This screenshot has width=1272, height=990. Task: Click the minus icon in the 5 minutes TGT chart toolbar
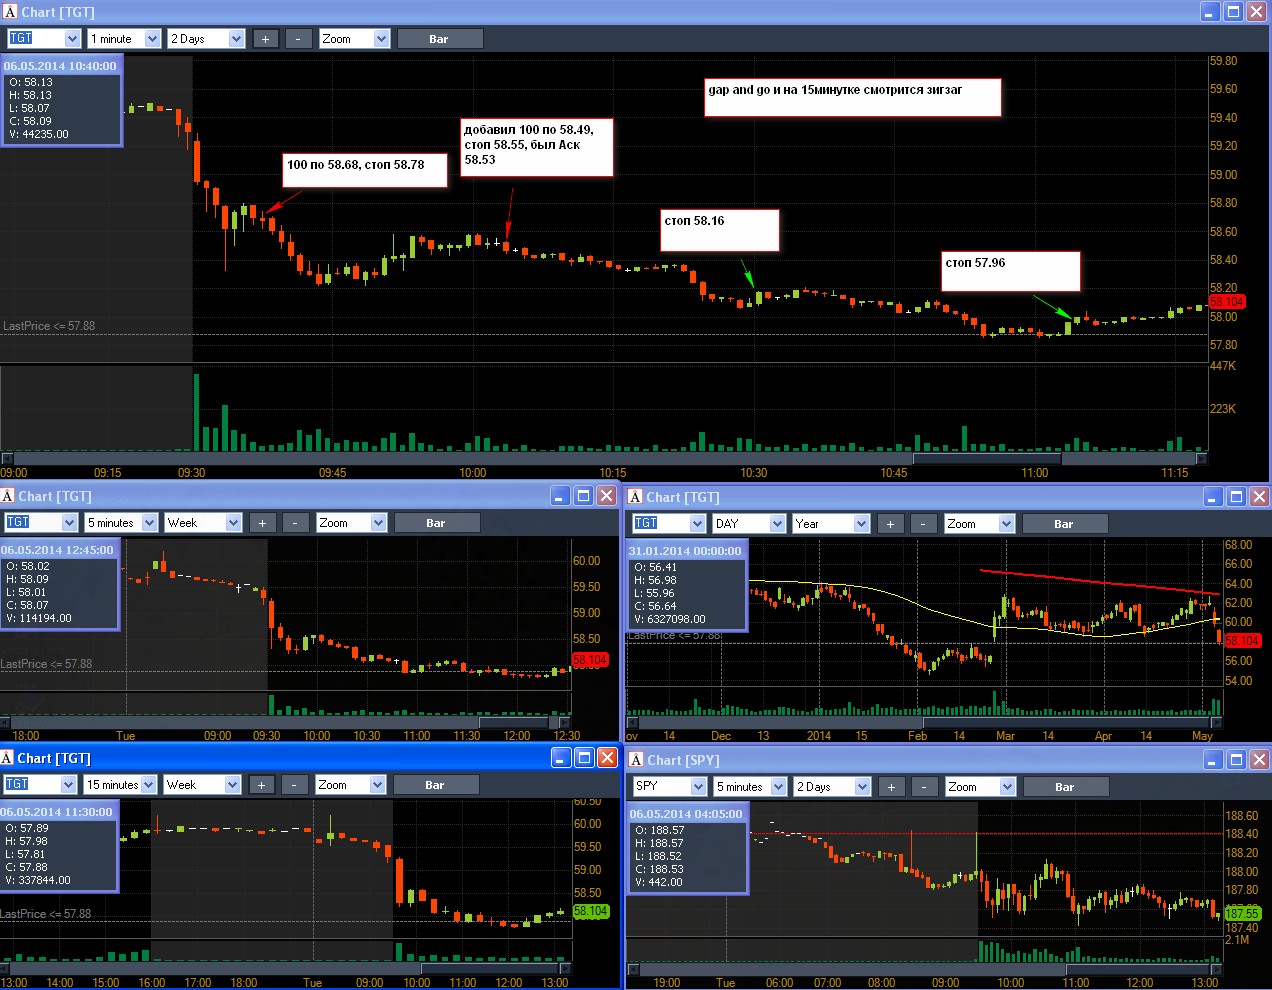click(295, 523)
